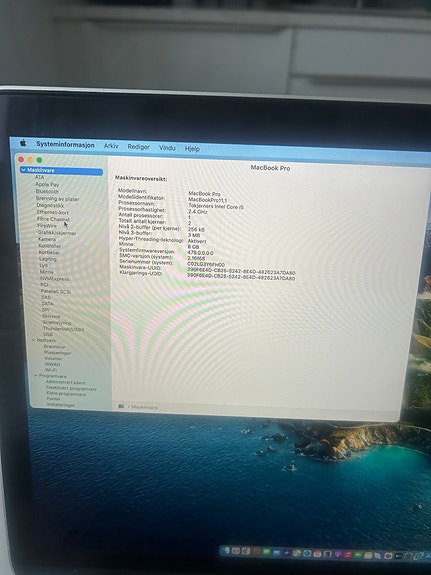Select Lagring in the sidebar
The width and height of the screenshot is (431, 575).
(48, 259)
